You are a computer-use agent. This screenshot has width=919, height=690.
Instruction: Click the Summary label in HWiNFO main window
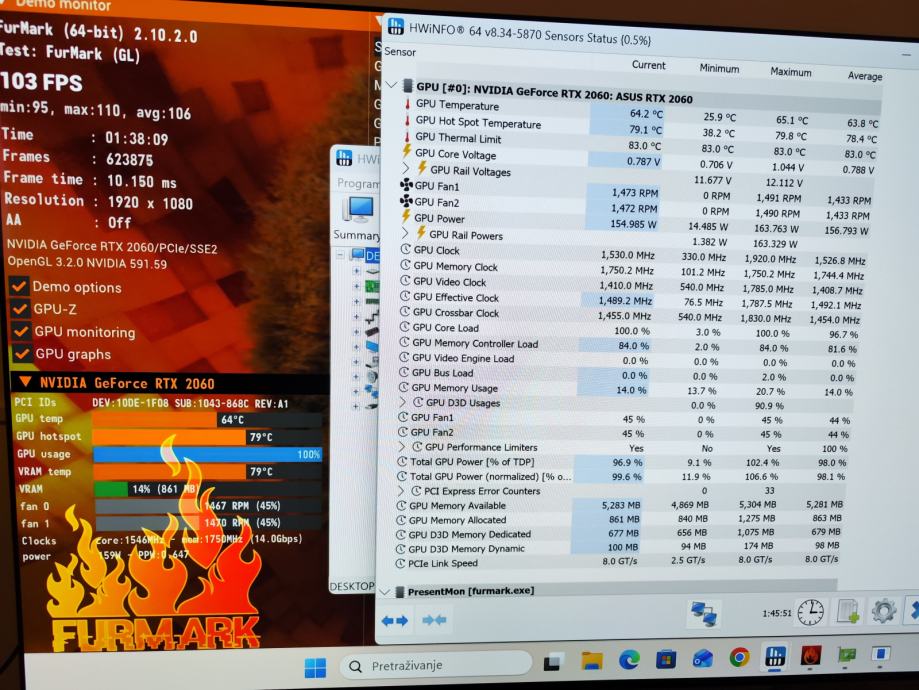(x=356, y=235)
